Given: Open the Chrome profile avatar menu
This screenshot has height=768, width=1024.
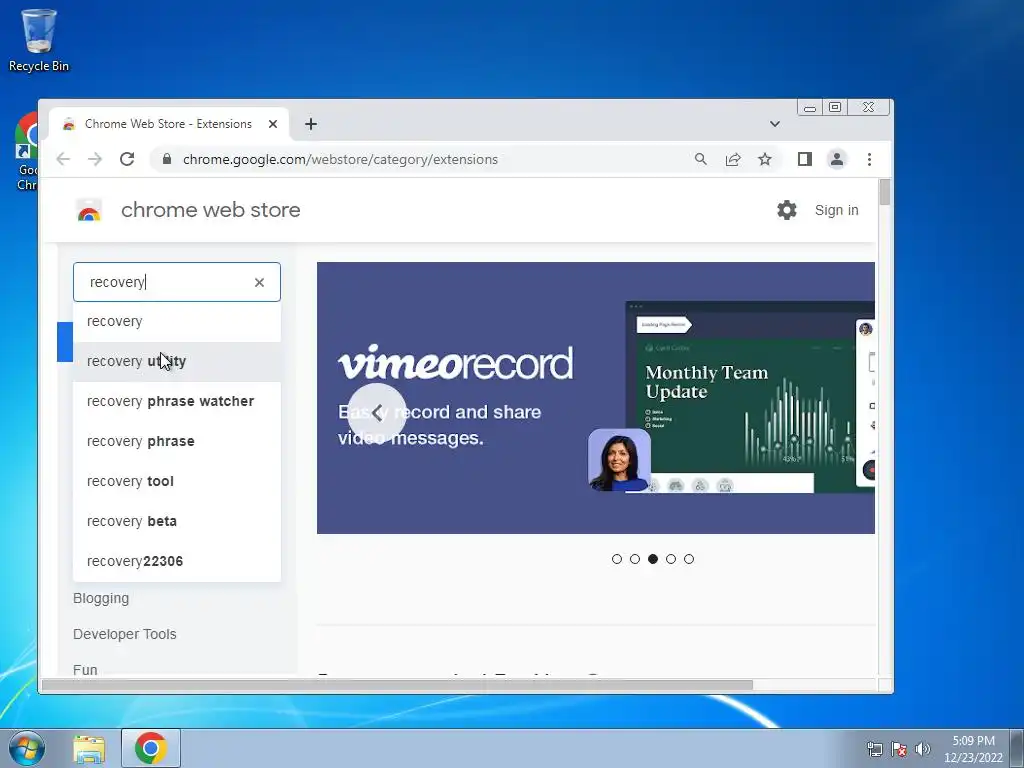Looking at the screenshot, I should [x=837, y=159].
